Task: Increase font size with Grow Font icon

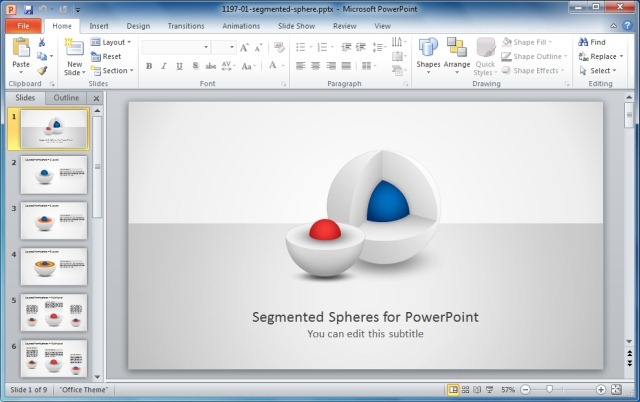Action: pos(244,48)
